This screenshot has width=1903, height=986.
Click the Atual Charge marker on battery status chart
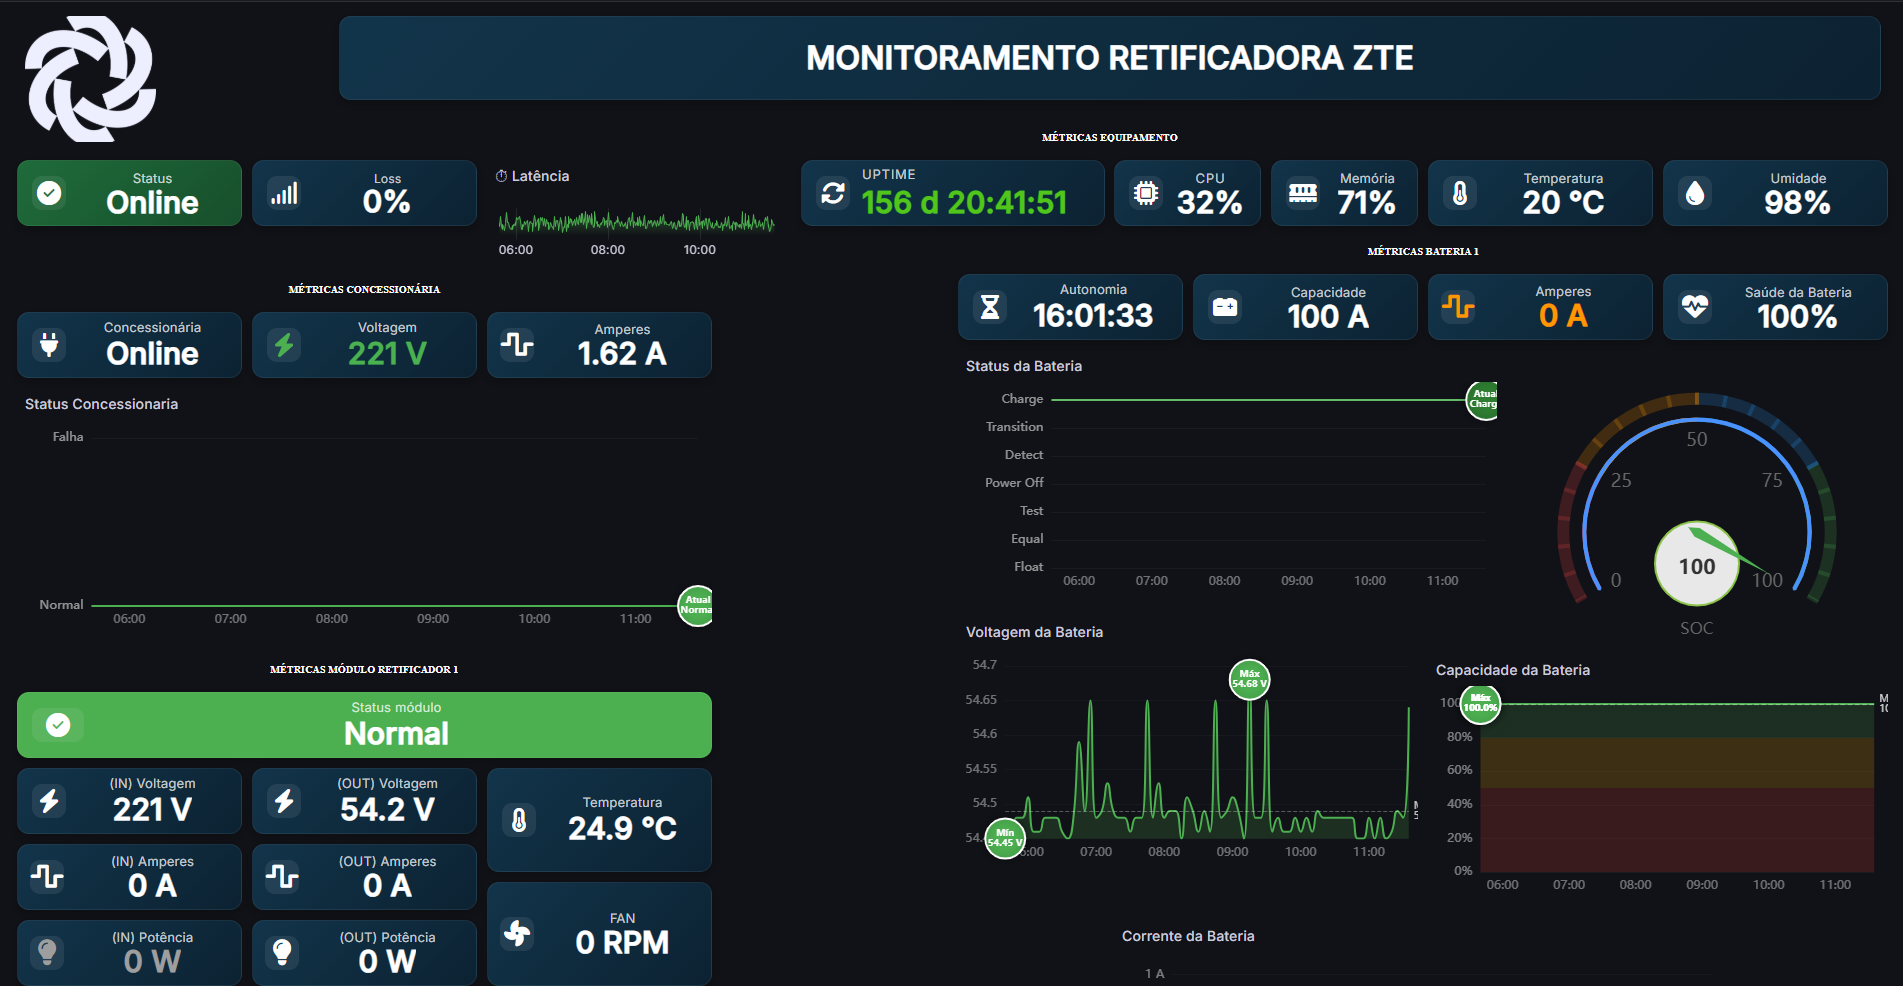[x=1482, y=400]
